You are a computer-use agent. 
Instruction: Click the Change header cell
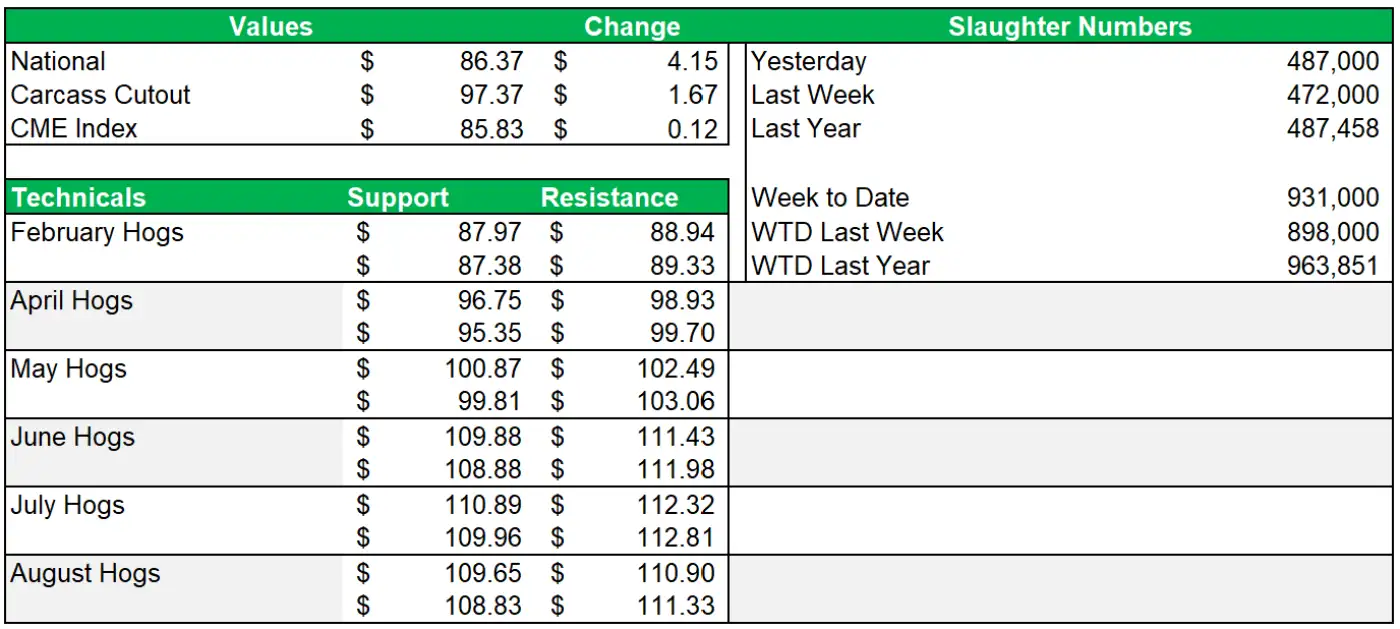[x=631, y=27]
